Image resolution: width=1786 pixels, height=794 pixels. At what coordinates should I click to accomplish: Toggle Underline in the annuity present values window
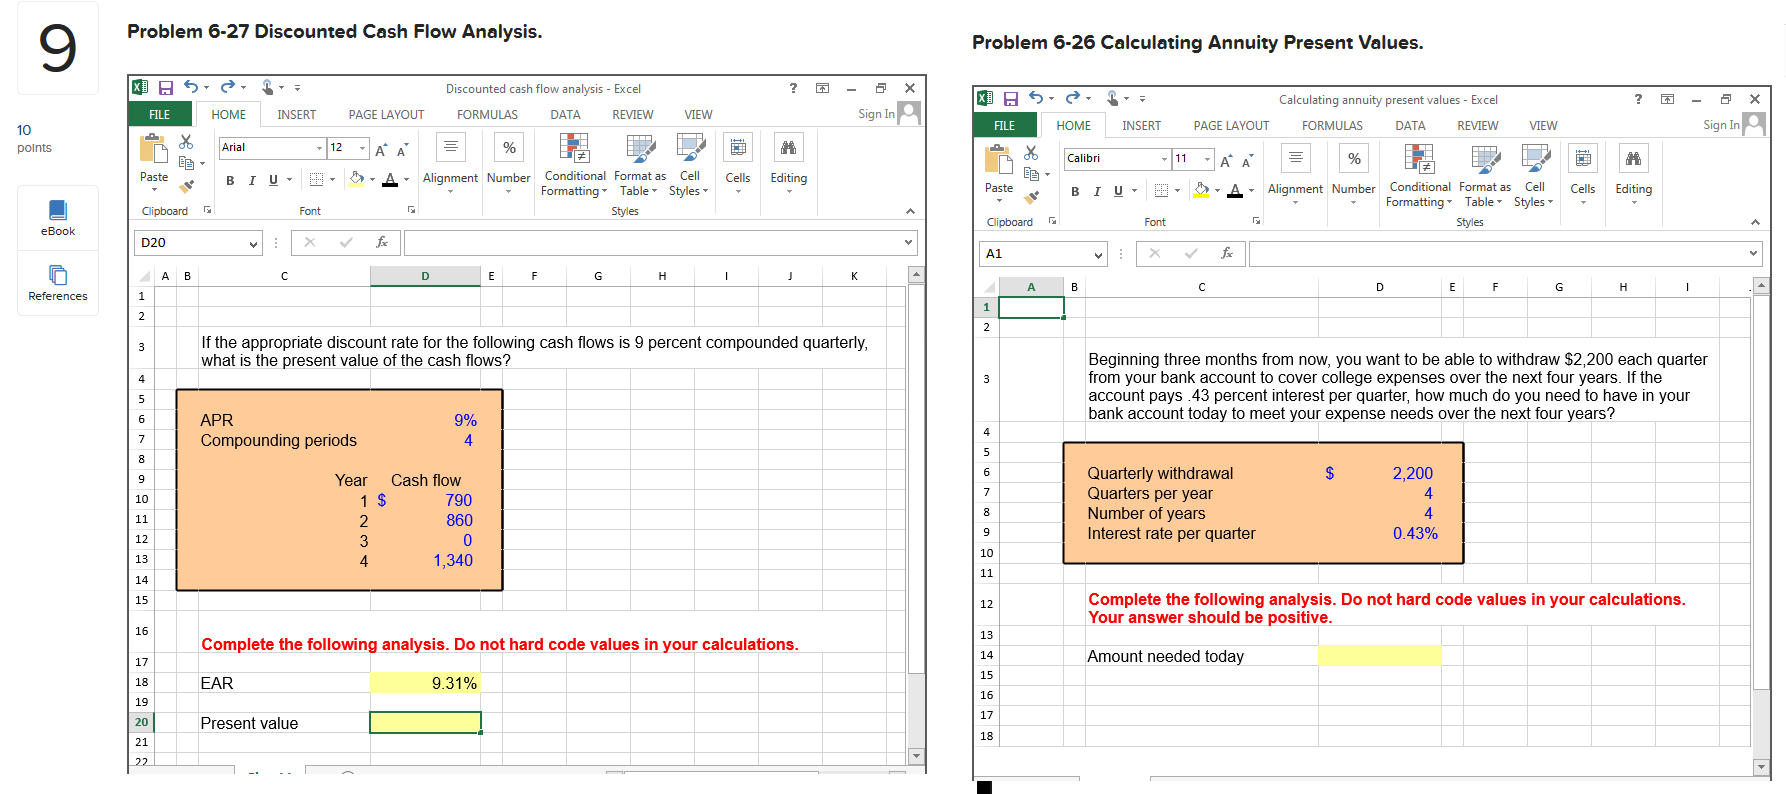(x=1118, y=191)
